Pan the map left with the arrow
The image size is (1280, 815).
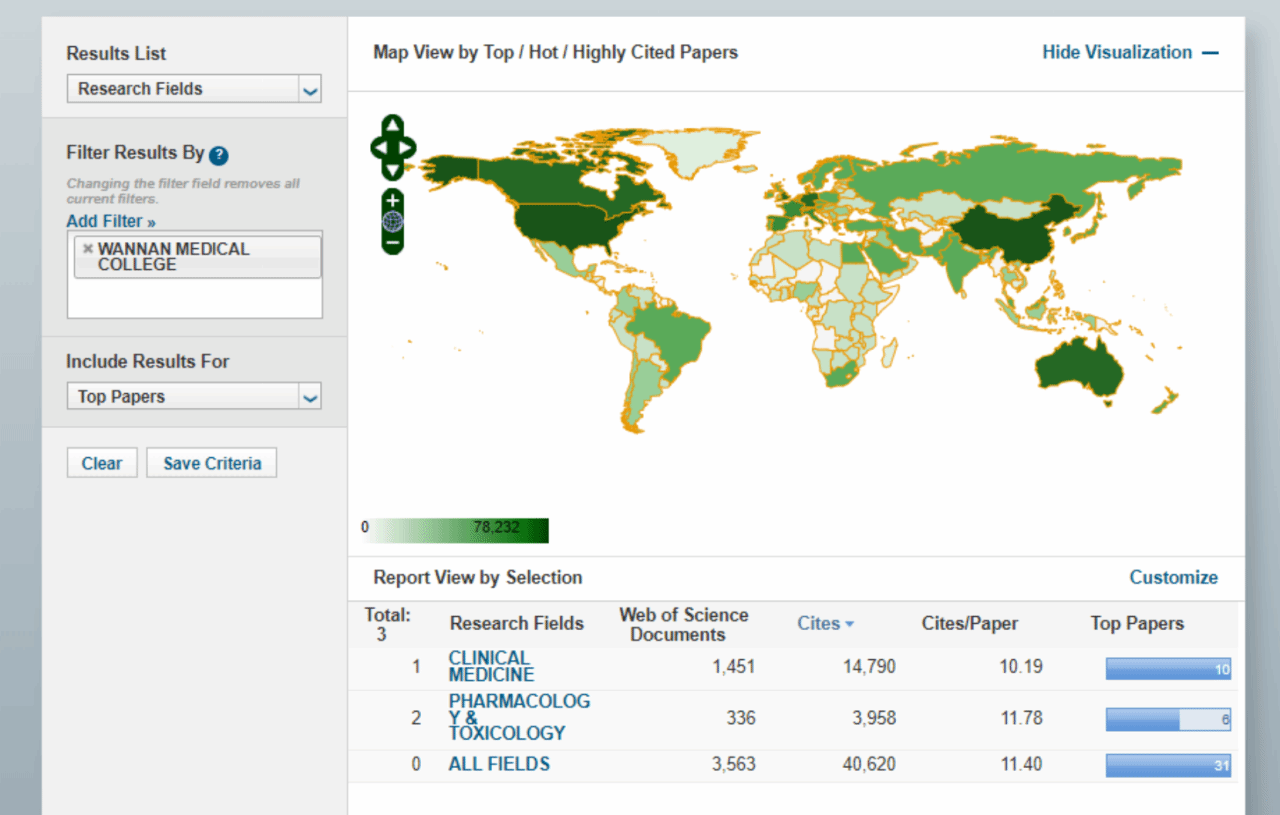379,147
